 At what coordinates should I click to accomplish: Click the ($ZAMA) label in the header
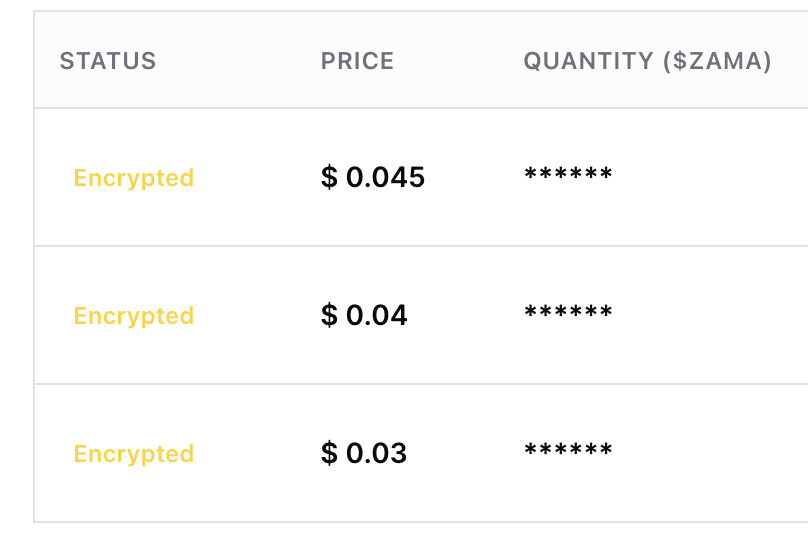coord(717,61)
